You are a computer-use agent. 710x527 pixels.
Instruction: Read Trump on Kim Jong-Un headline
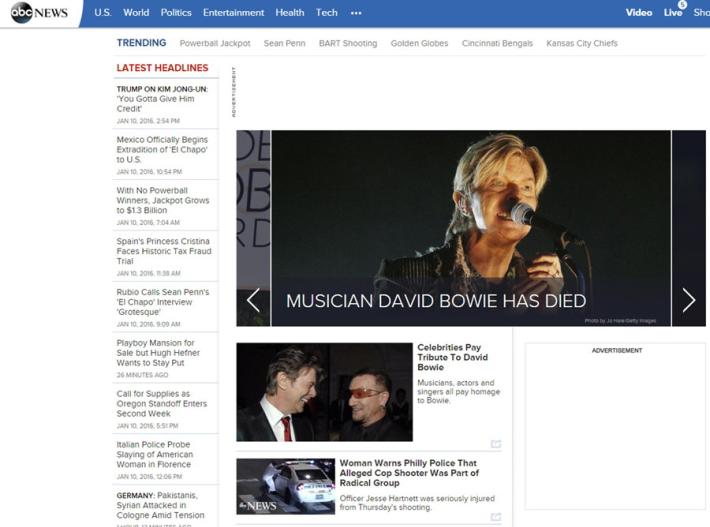point(161,98)
